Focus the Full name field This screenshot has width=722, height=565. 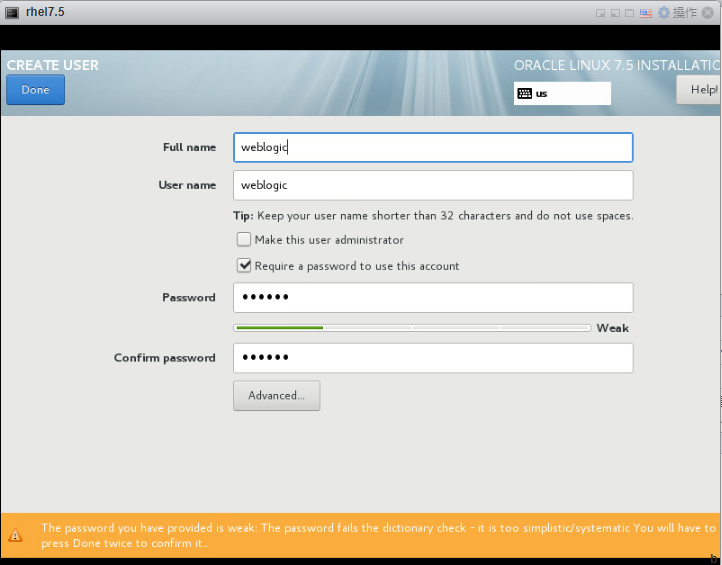coord(433,147)
